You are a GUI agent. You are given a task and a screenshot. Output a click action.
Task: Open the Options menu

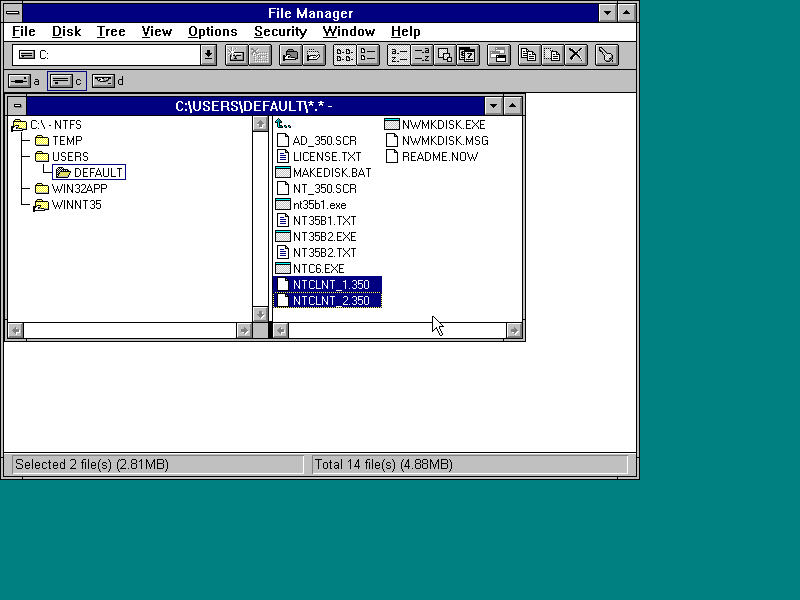click(x=213, y=32)
